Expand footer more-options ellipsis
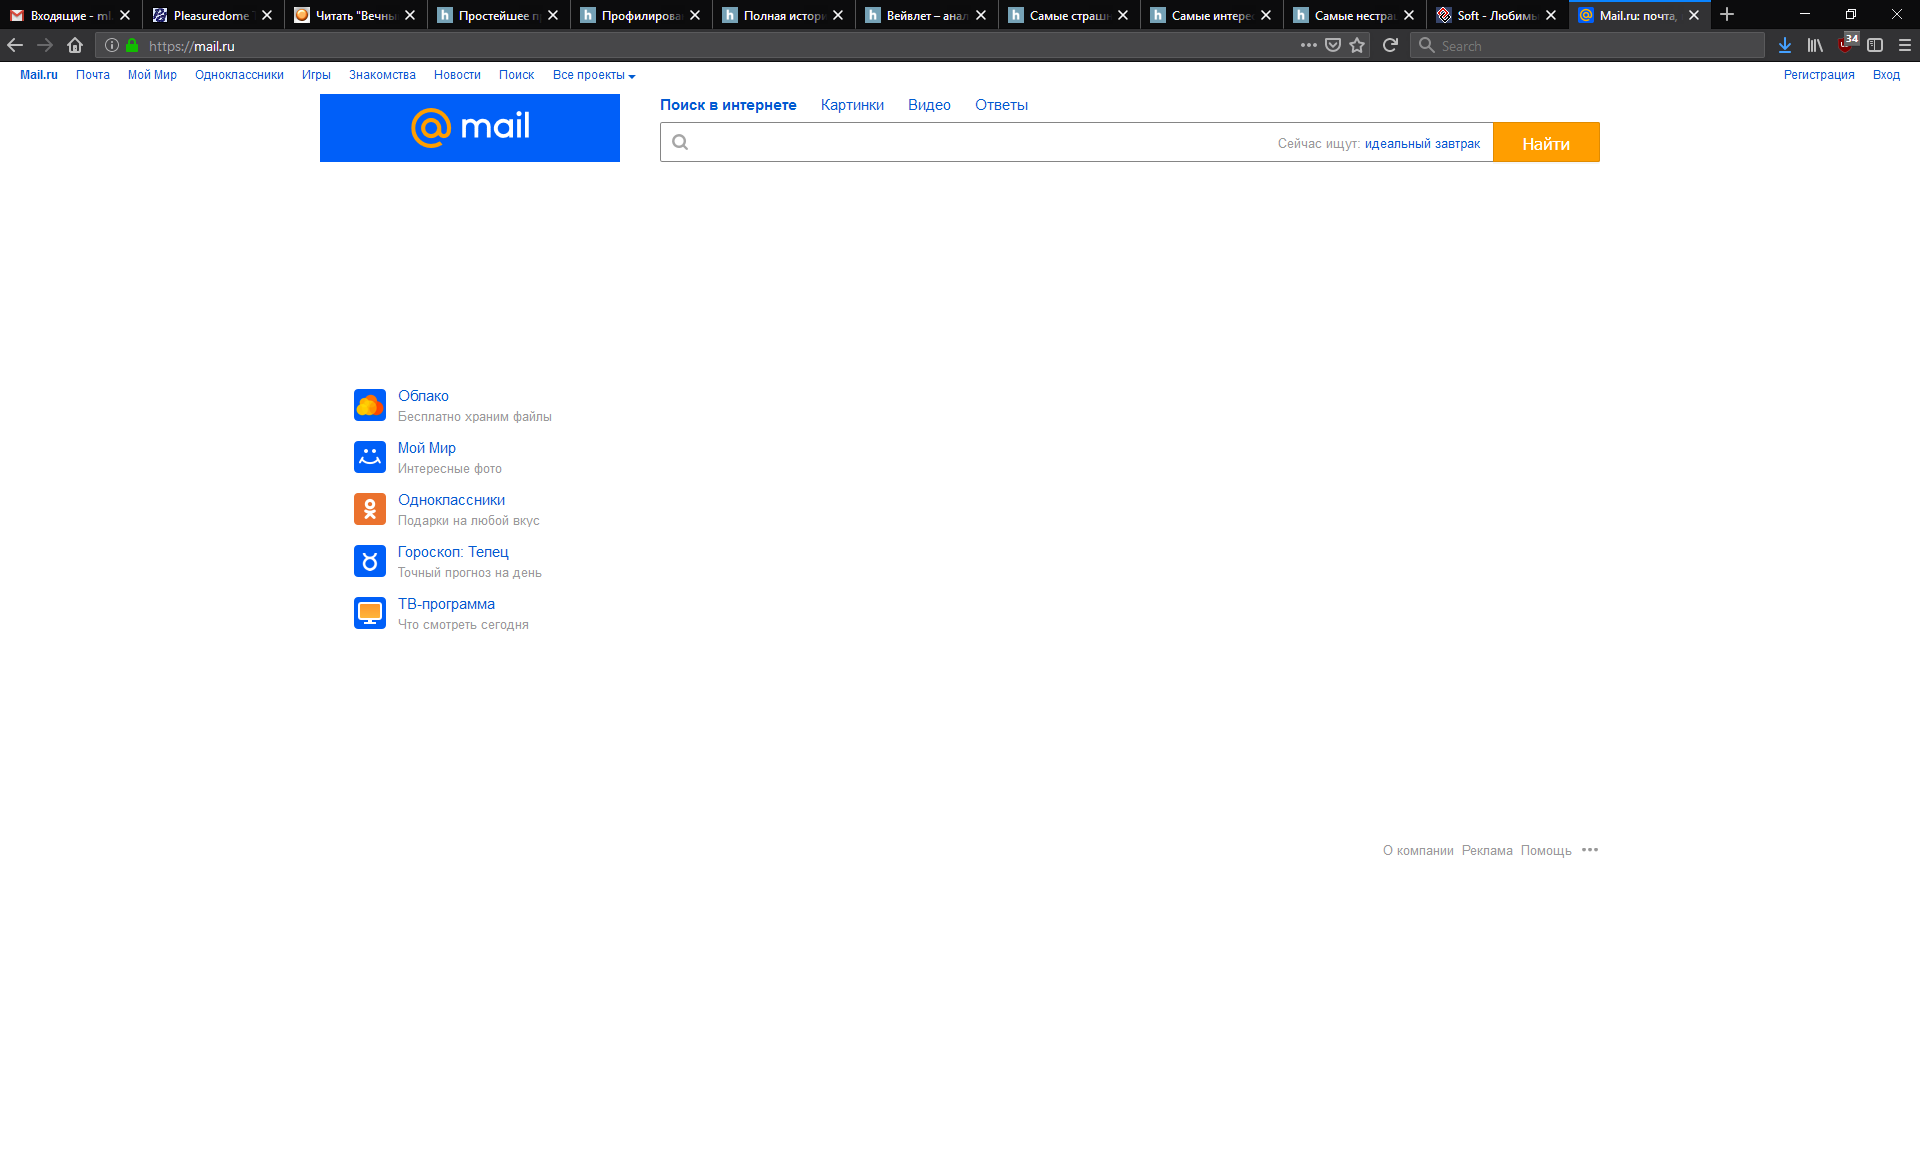Viewport: 1920px width, 1160px height. tap(1590, 850)
